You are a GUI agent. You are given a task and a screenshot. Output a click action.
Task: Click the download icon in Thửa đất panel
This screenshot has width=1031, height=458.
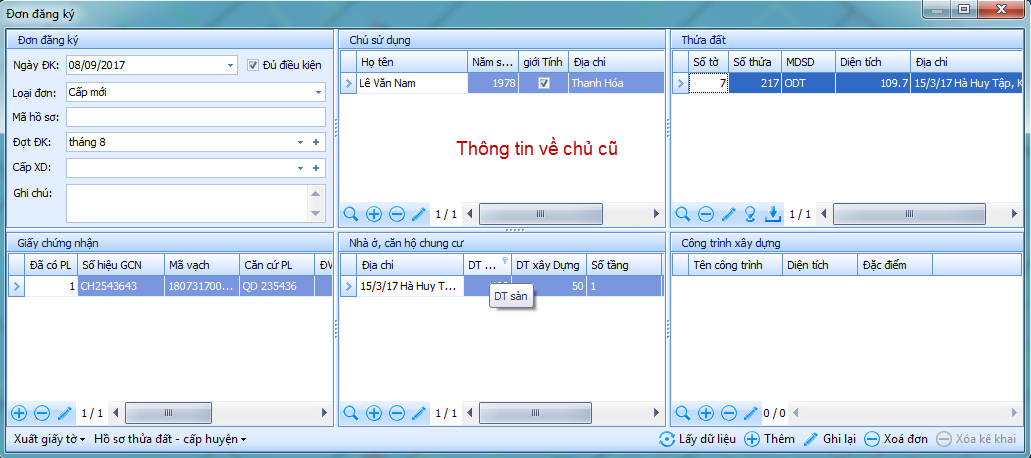[772, 214]
